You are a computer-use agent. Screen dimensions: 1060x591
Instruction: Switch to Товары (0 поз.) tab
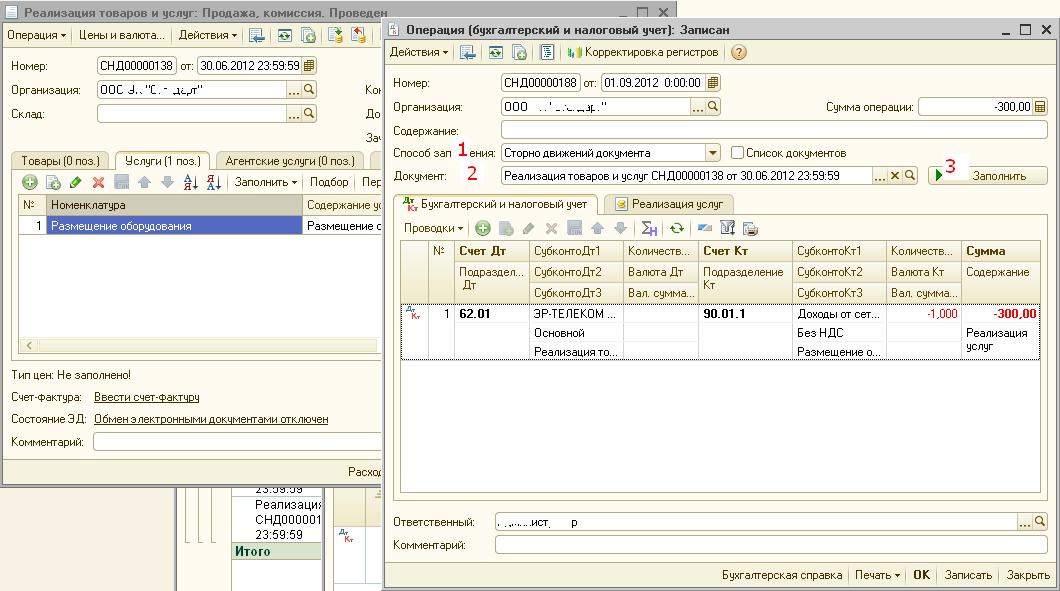tap(60, 161)
